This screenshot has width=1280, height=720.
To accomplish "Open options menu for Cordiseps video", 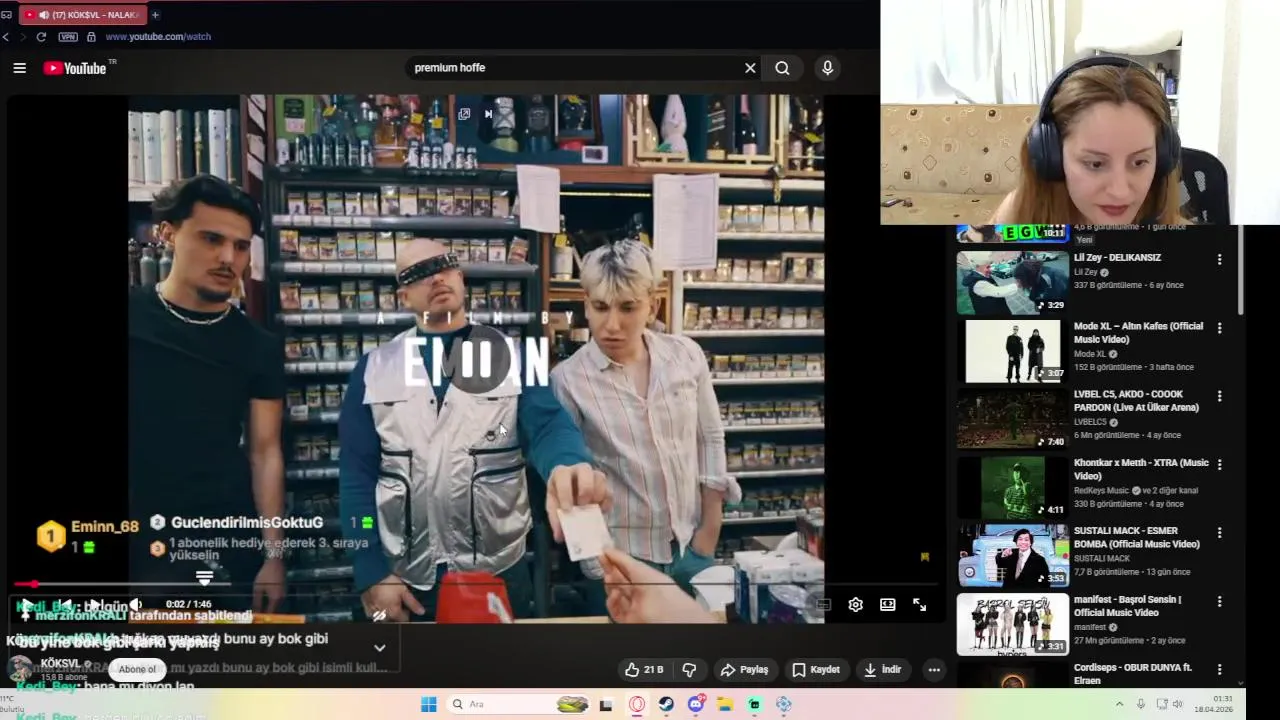I will click(1219, 669).
